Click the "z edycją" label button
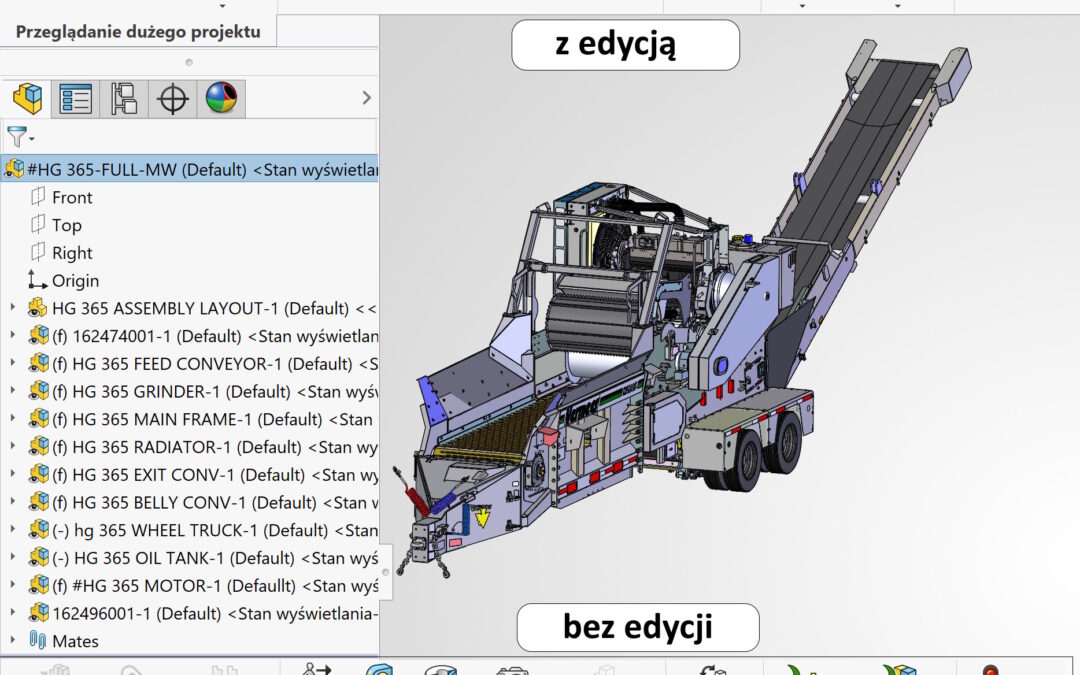Screen dimensions: 1080x675 (625, 45)
